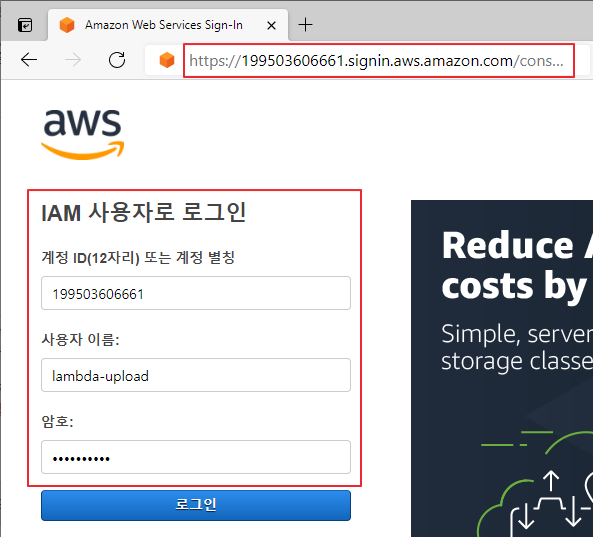The width and height of the screenshot is (593, 537).
Task: Click the 'Reduce costs by' promotional banner
Action: point(502,368)
